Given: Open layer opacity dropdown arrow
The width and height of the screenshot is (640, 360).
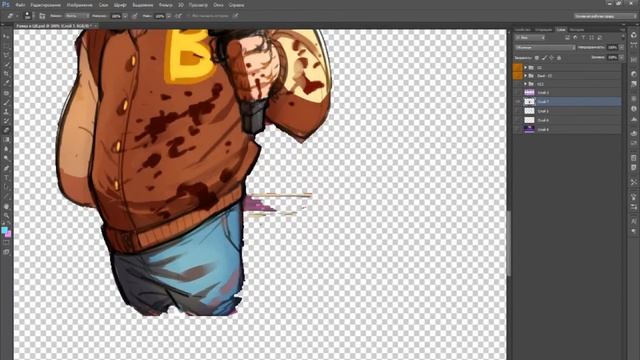Looking at the screenshot, I should pos(621,48).
